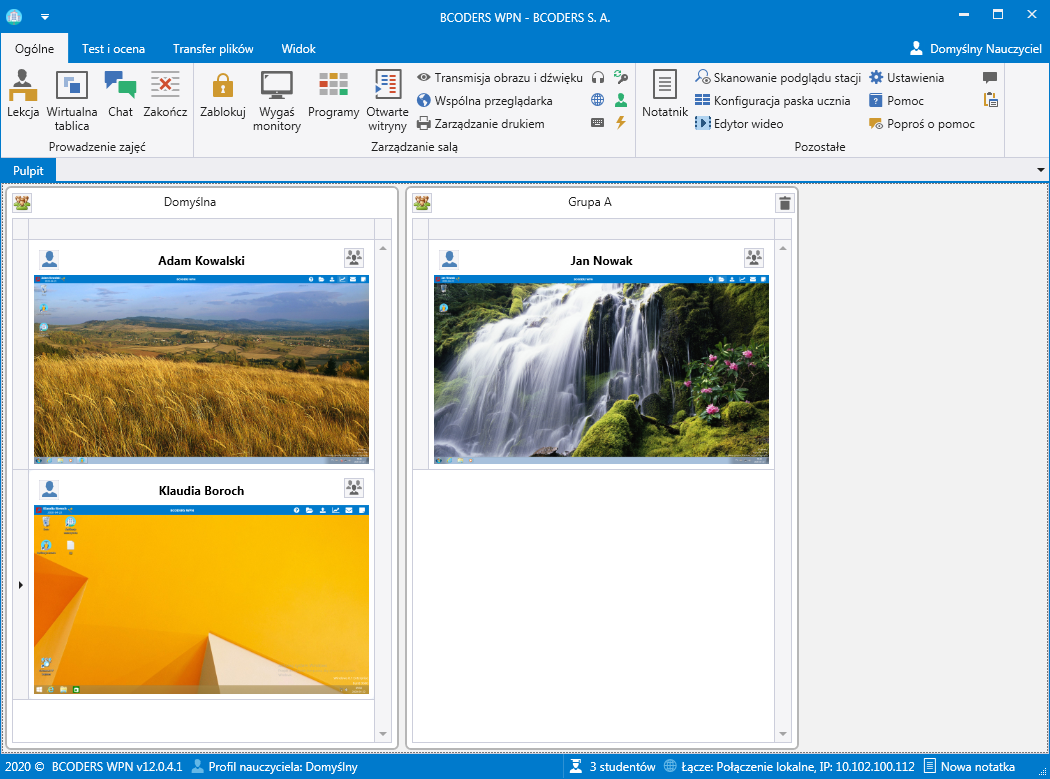Click the BCODERS app icon in title bar
Viewport: 1050px width, 779px height.
tap(14, 16)
